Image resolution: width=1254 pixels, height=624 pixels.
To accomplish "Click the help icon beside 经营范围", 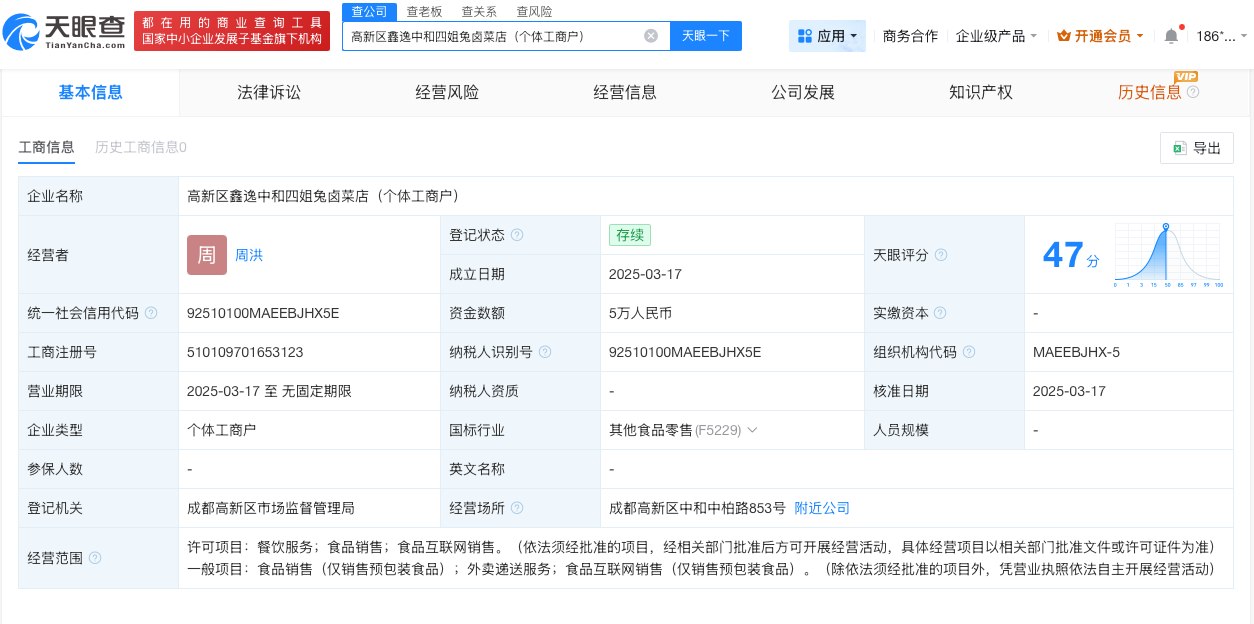I will pos(95,558).
